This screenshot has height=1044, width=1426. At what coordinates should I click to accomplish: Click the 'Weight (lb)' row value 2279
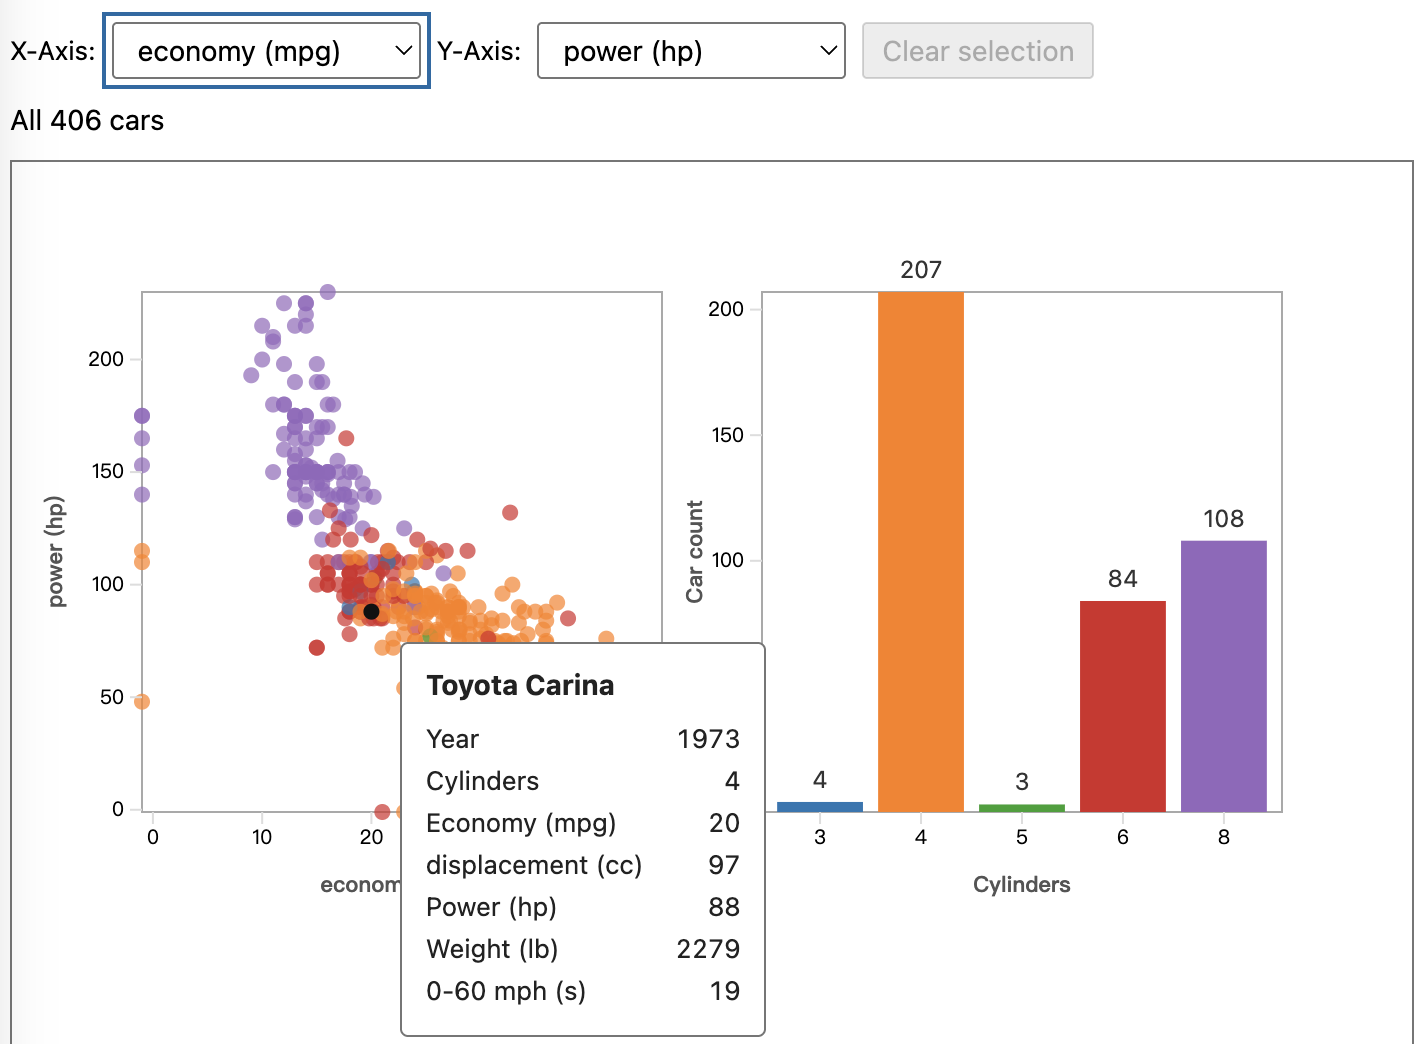(708, 949)
